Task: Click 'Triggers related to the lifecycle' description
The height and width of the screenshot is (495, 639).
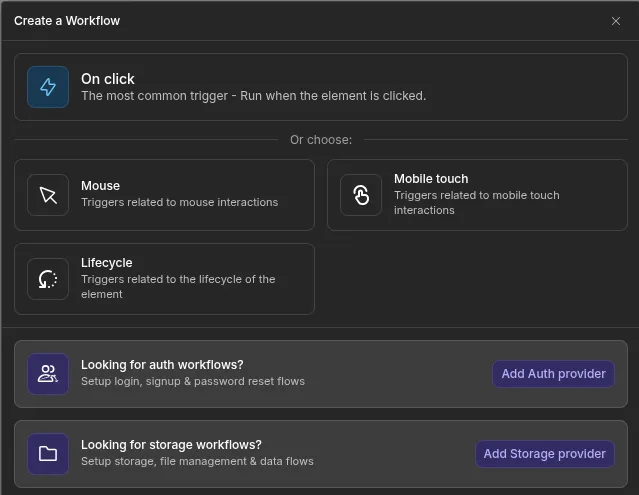Action: [178, 286]
